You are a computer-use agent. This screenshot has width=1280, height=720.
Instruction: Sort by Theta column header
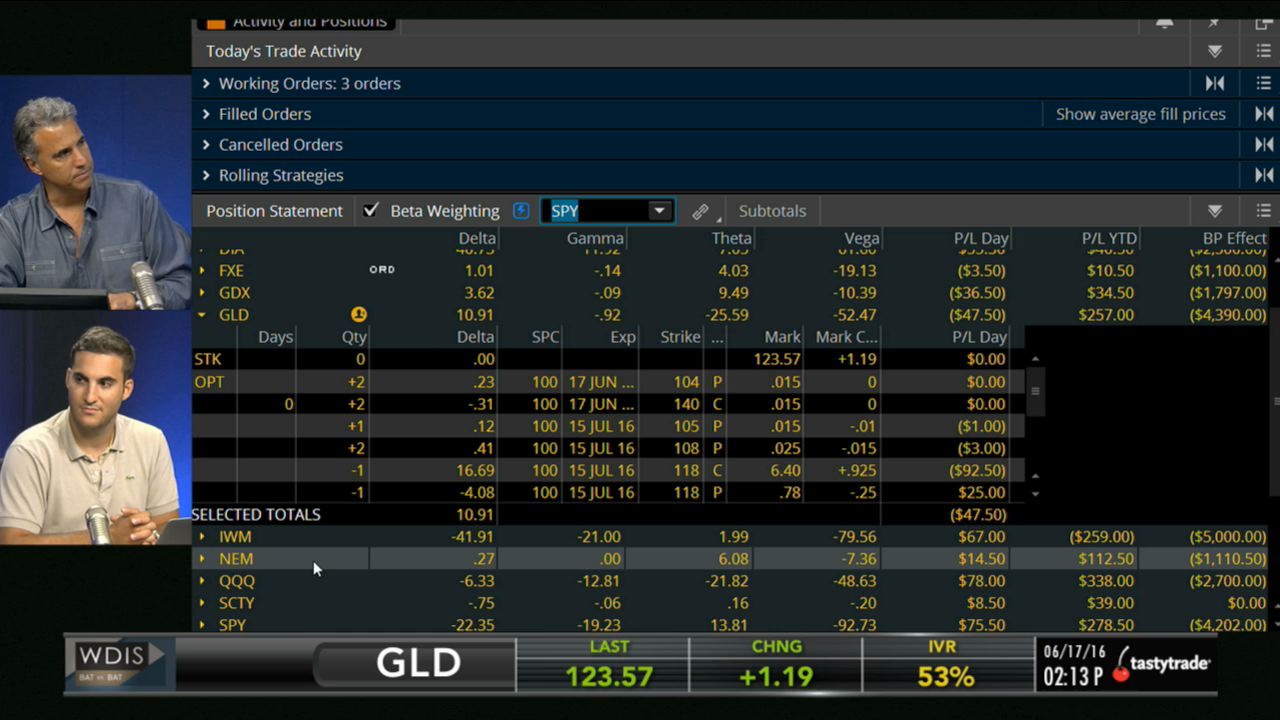(x=731, y=238)
